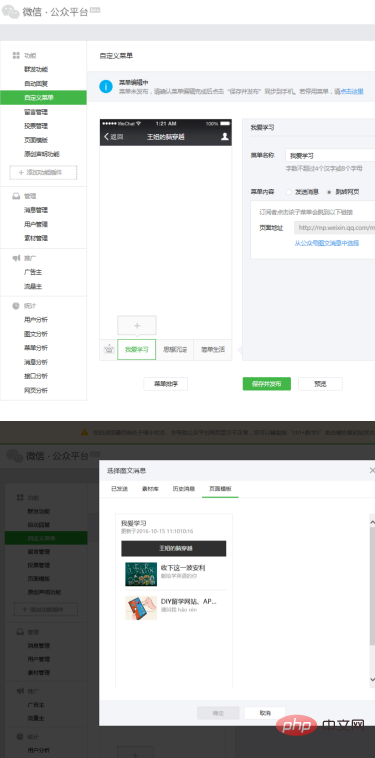The height and width of the screenshot is (758, 375).
Task: Select the 思想沉淀 menu in phone preview
Action: tap(174, 350)
